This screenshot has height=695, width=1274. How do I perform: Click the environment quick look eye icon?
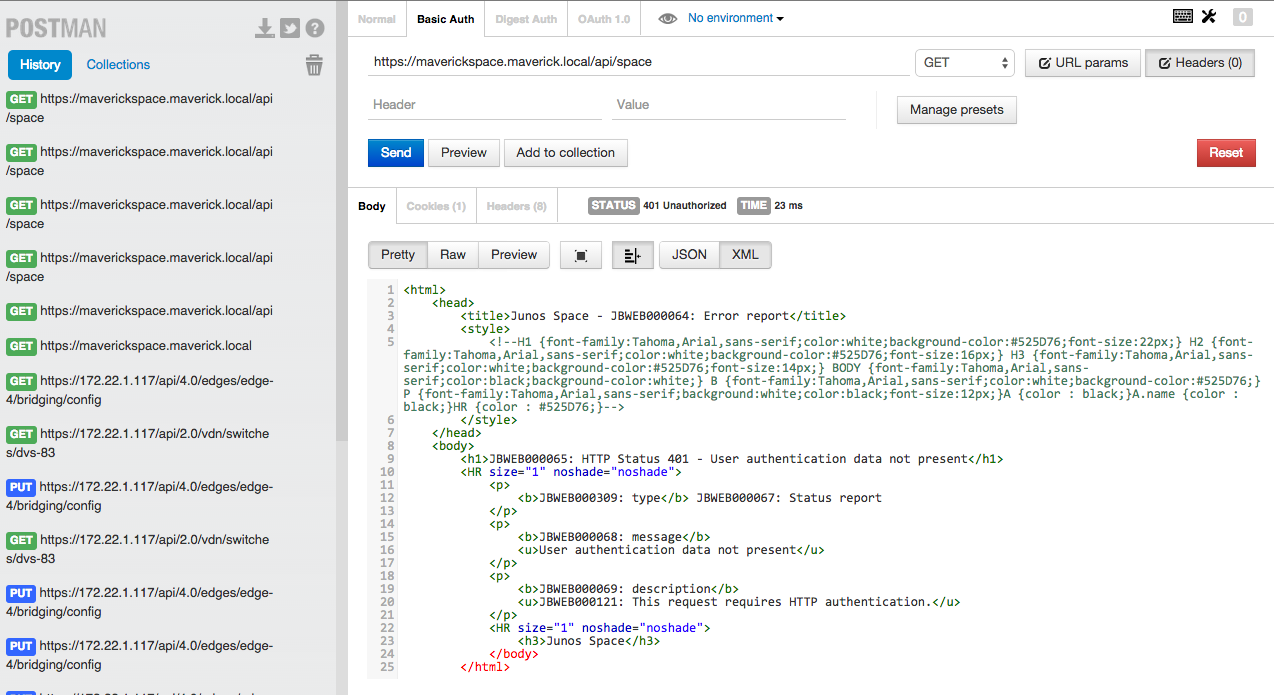coord(668,19)
